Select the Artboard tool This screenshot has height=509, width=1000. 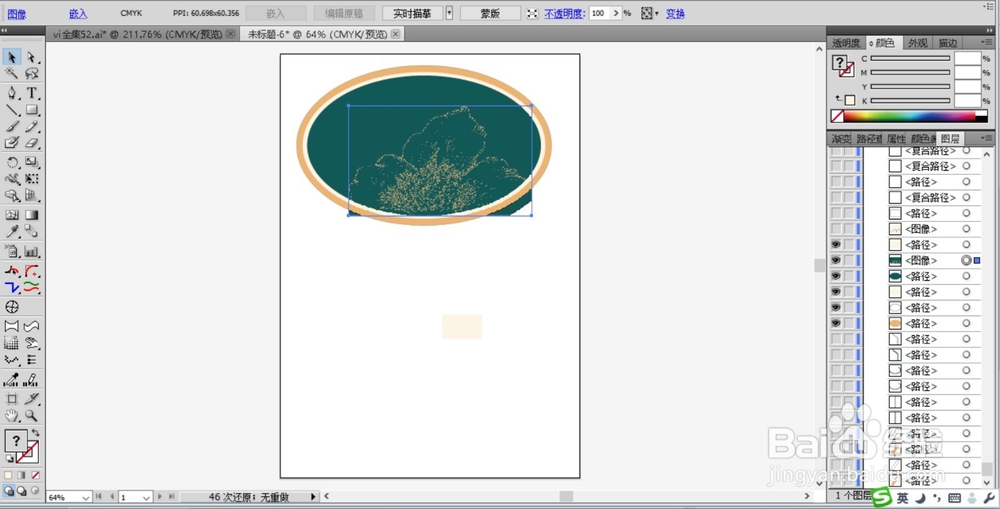pyautogui.click(x=11, y=399)
